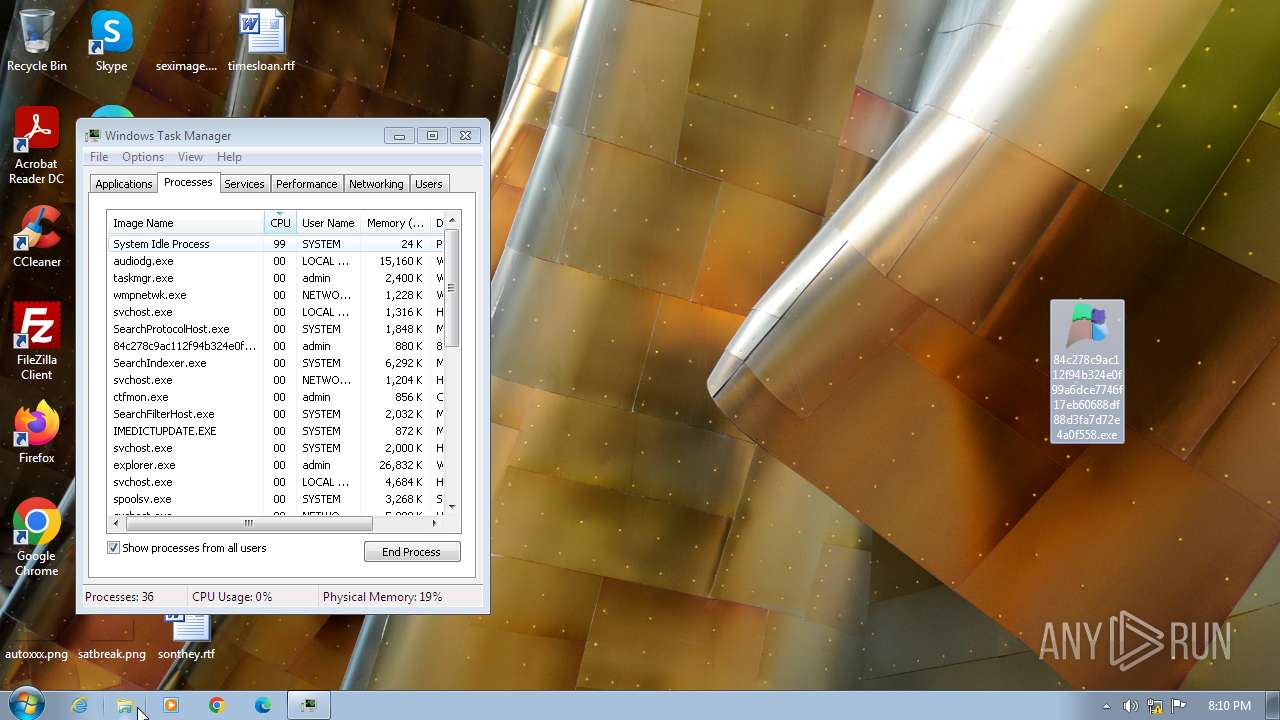The image size is (1280, 720).
Task: Switch to the Networking tab
Action: [x=376, y=184]
